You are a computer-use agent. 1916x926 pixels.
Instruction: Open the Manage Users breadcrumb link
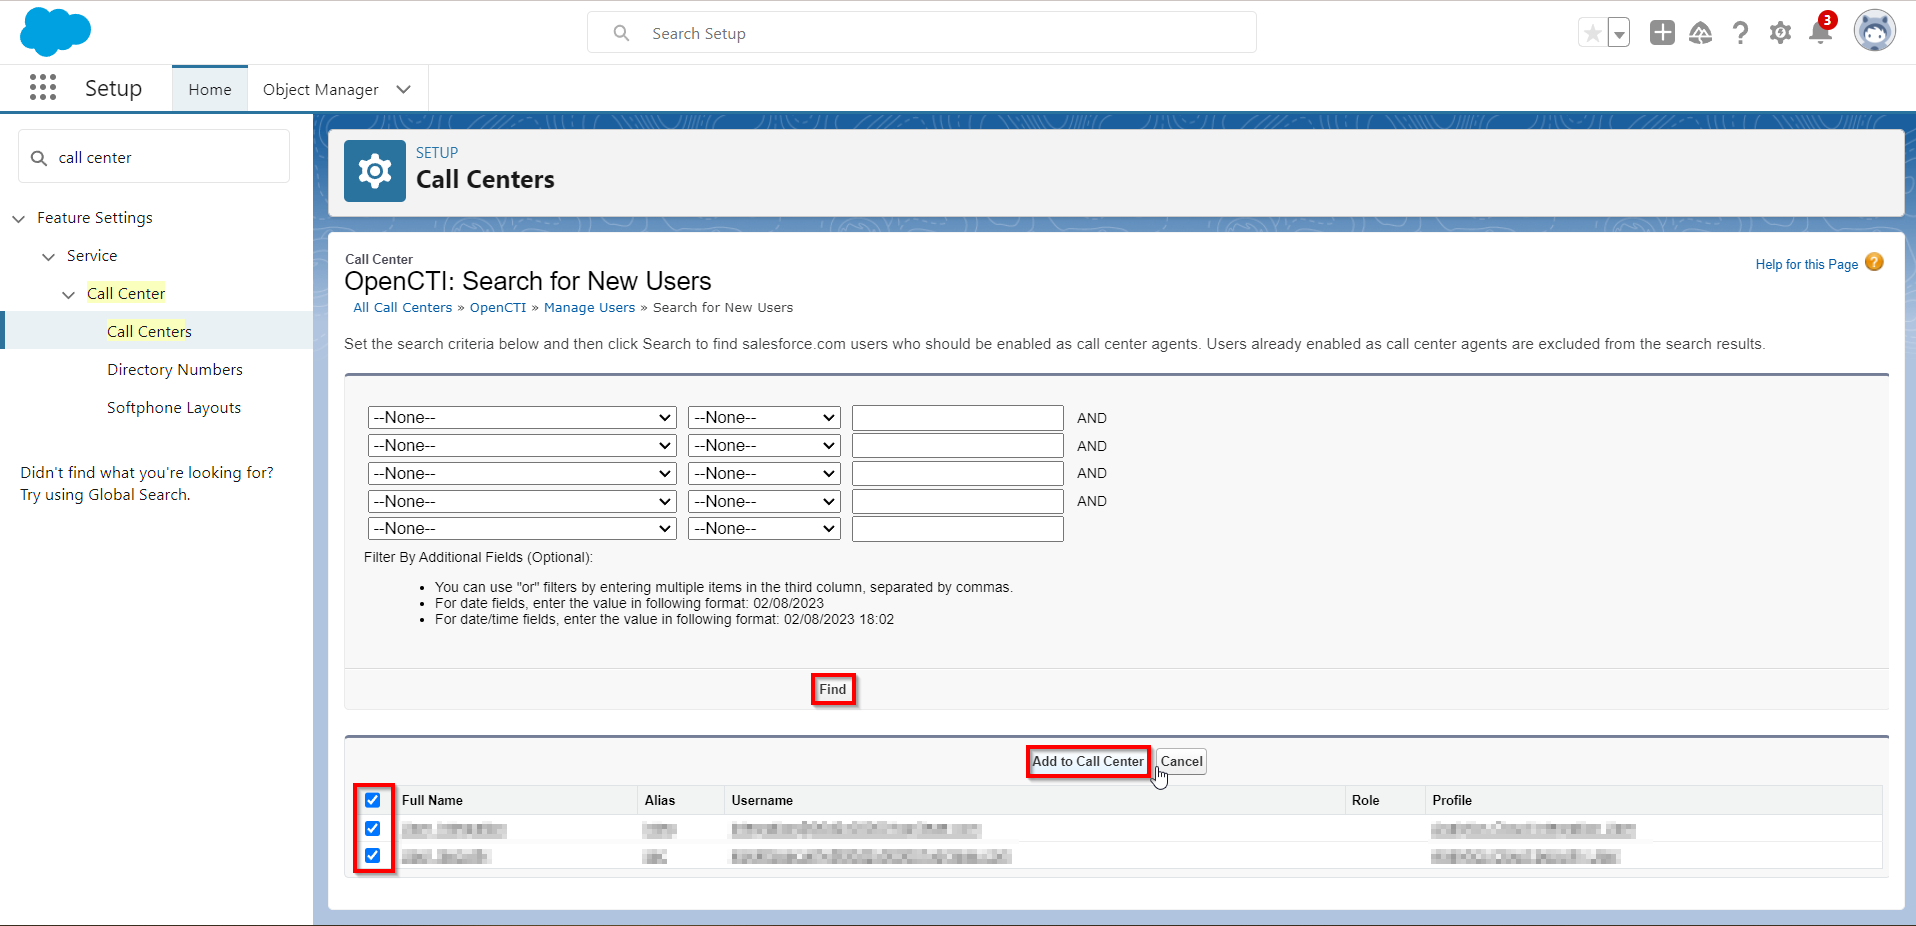tap(589, 308)
